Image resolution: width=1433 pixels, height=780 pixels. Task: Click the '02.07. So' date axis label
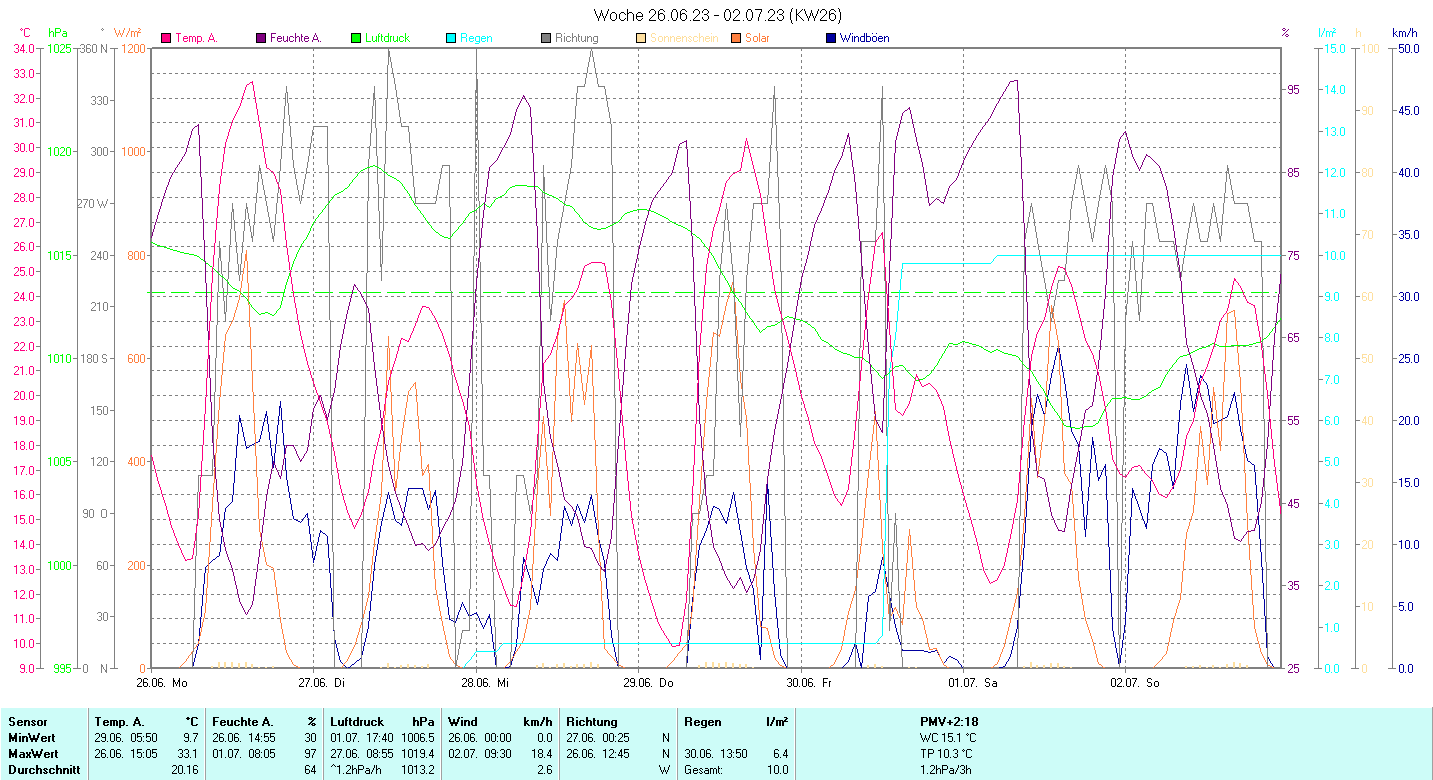pos(1135,683)
